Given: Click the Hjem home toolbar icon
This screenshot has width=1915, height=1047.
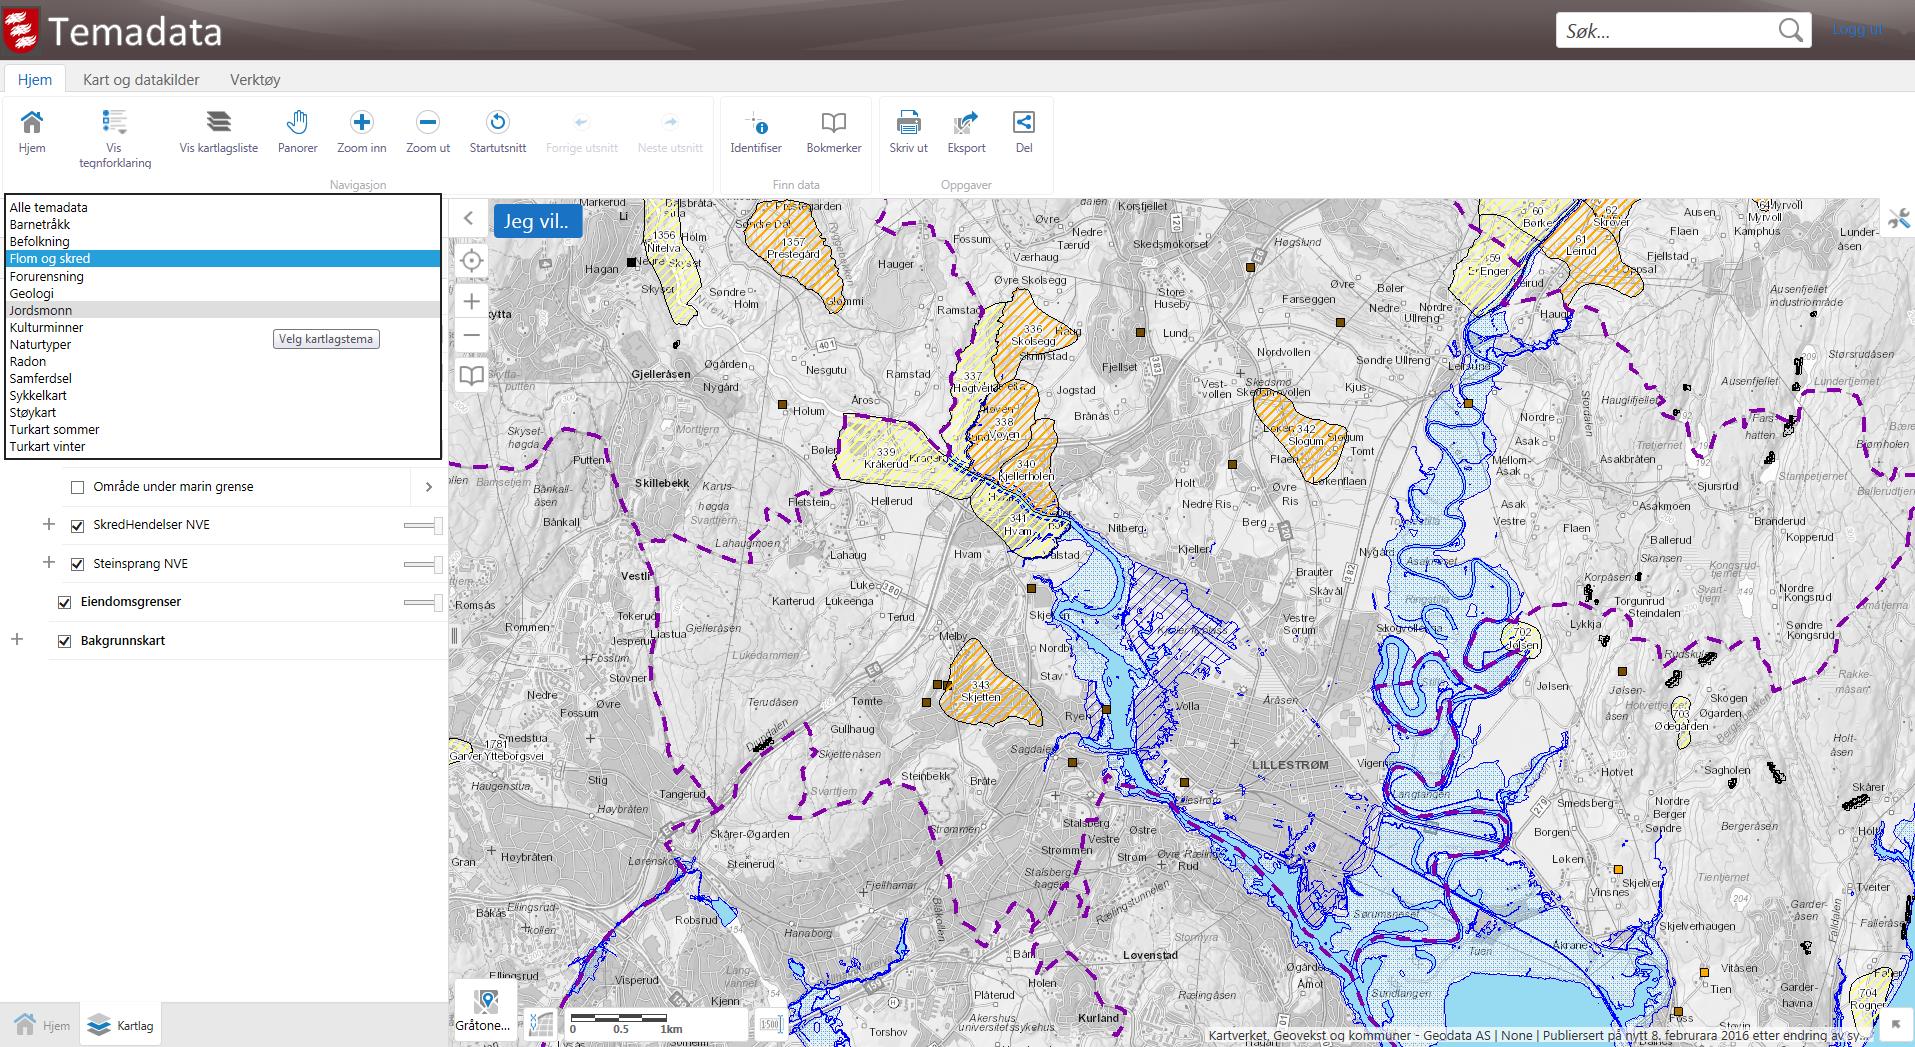Looking at the screenshot, I should tap(32, 132).
